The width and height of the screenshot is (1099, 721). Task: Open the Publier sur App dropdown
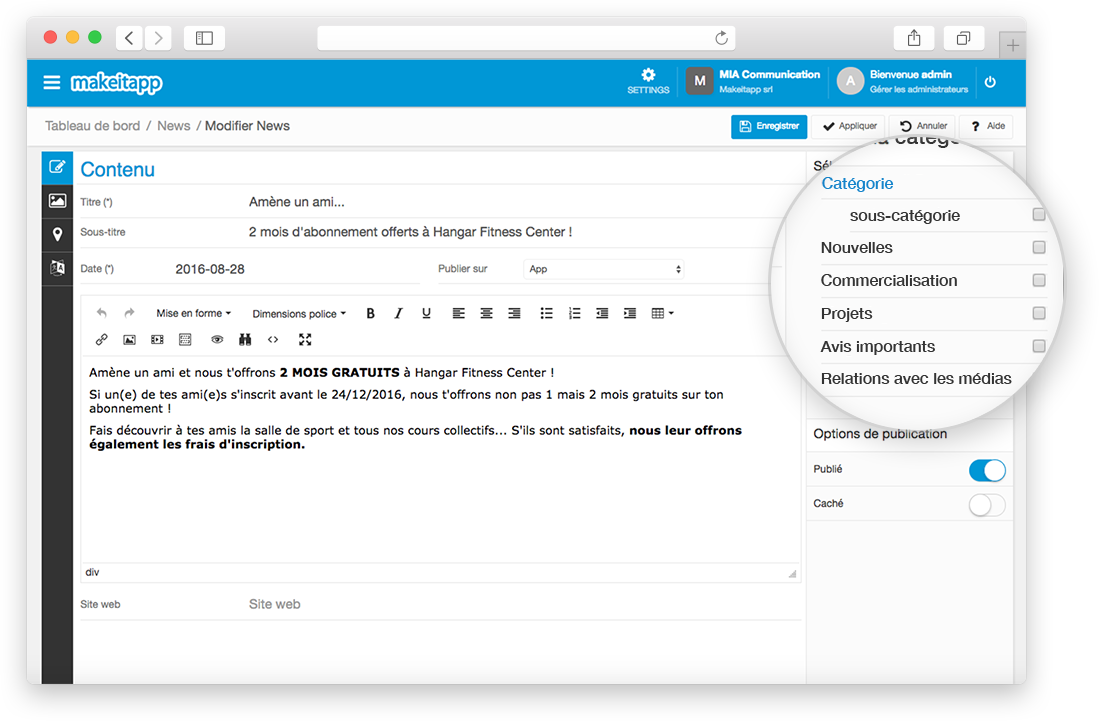click(603, 269)
